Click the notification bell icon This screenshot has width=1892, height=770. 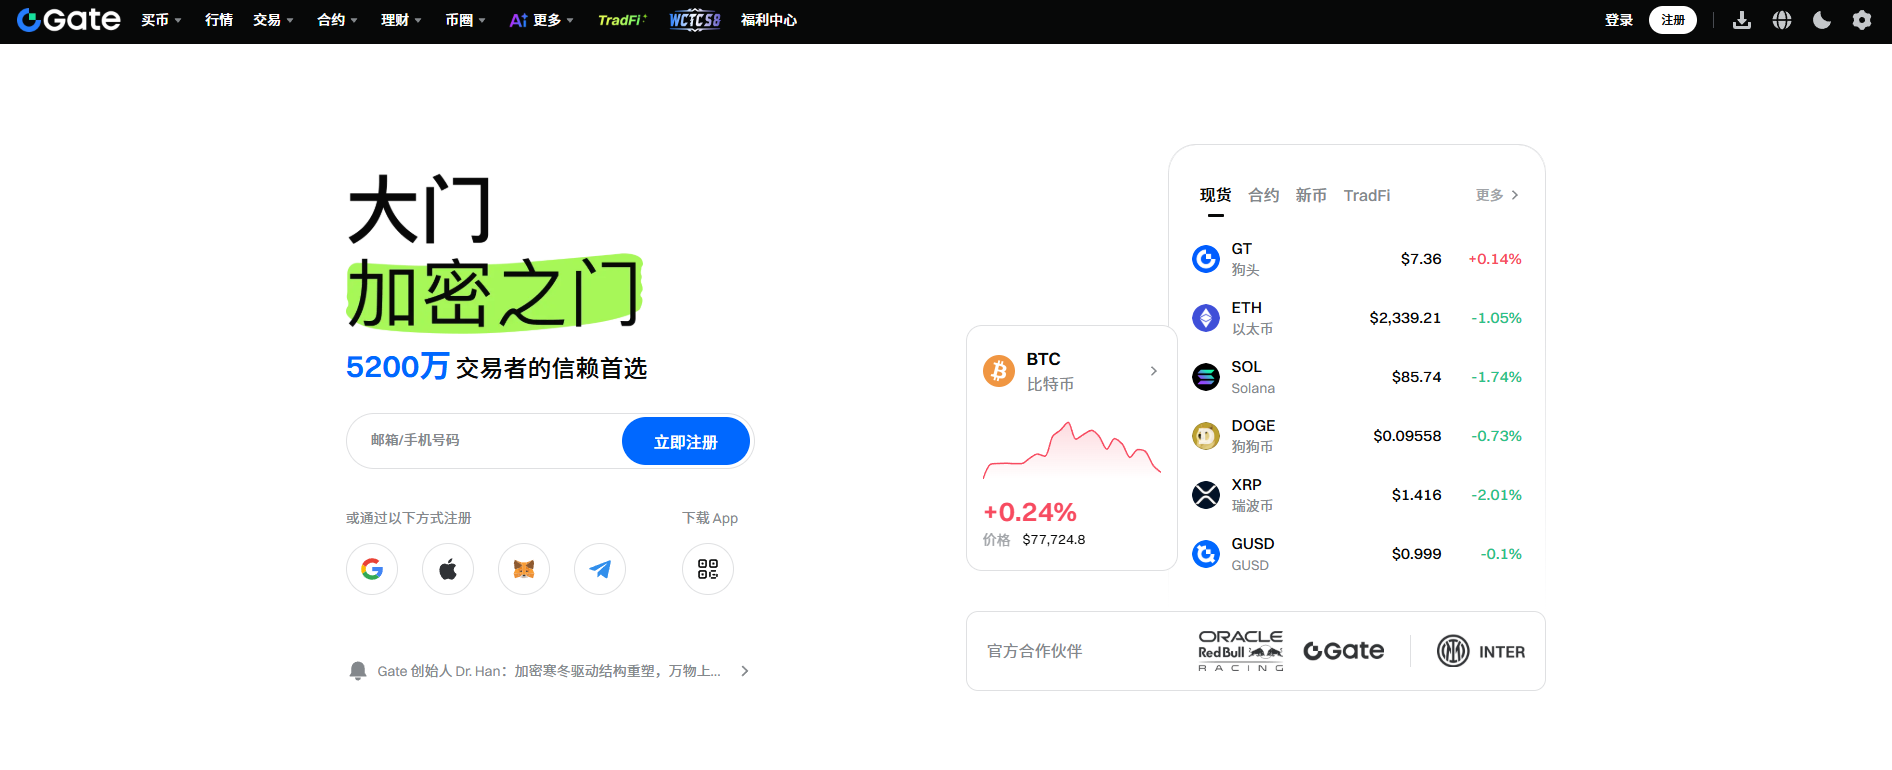click(358, 671)
